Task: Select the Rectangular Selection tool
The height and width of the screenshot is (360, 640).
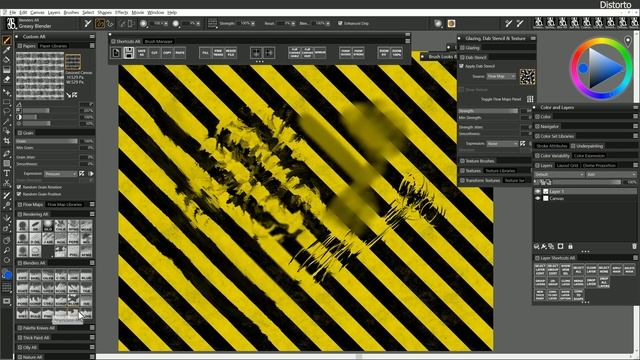Action: [x=7, y=102]
